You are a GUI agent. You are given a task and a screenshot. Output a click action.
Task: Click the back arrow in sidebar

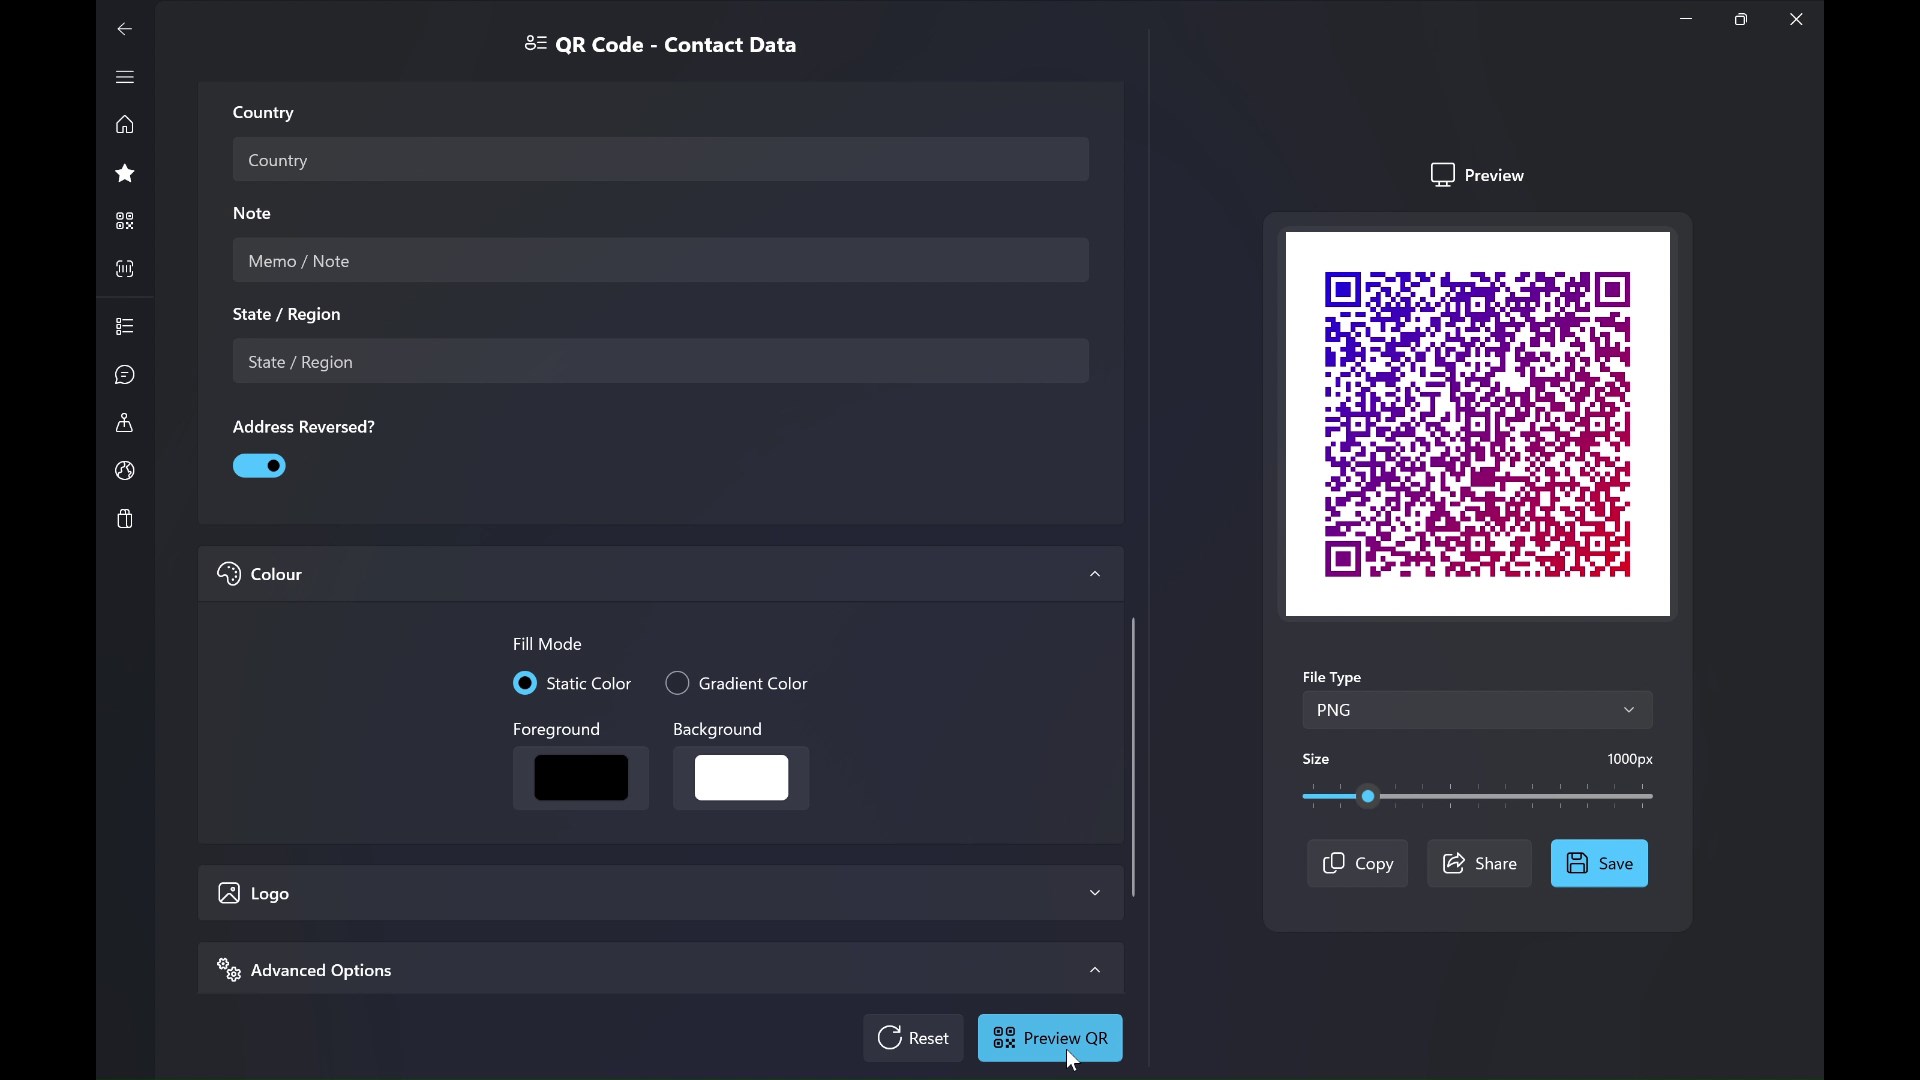coord(124,29)
